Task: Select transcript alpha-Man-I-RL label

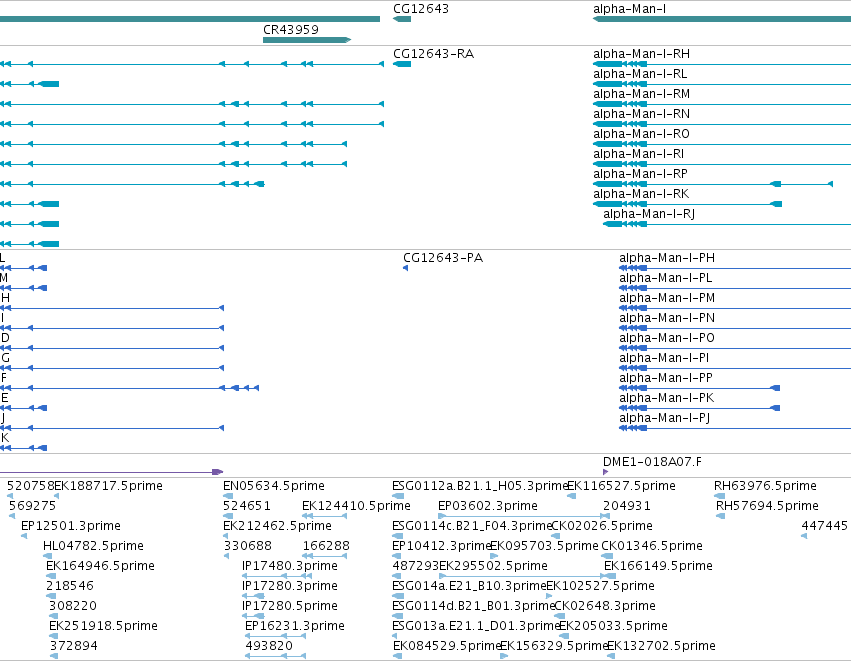Action: pyautogui.click(x=640, y=74)
